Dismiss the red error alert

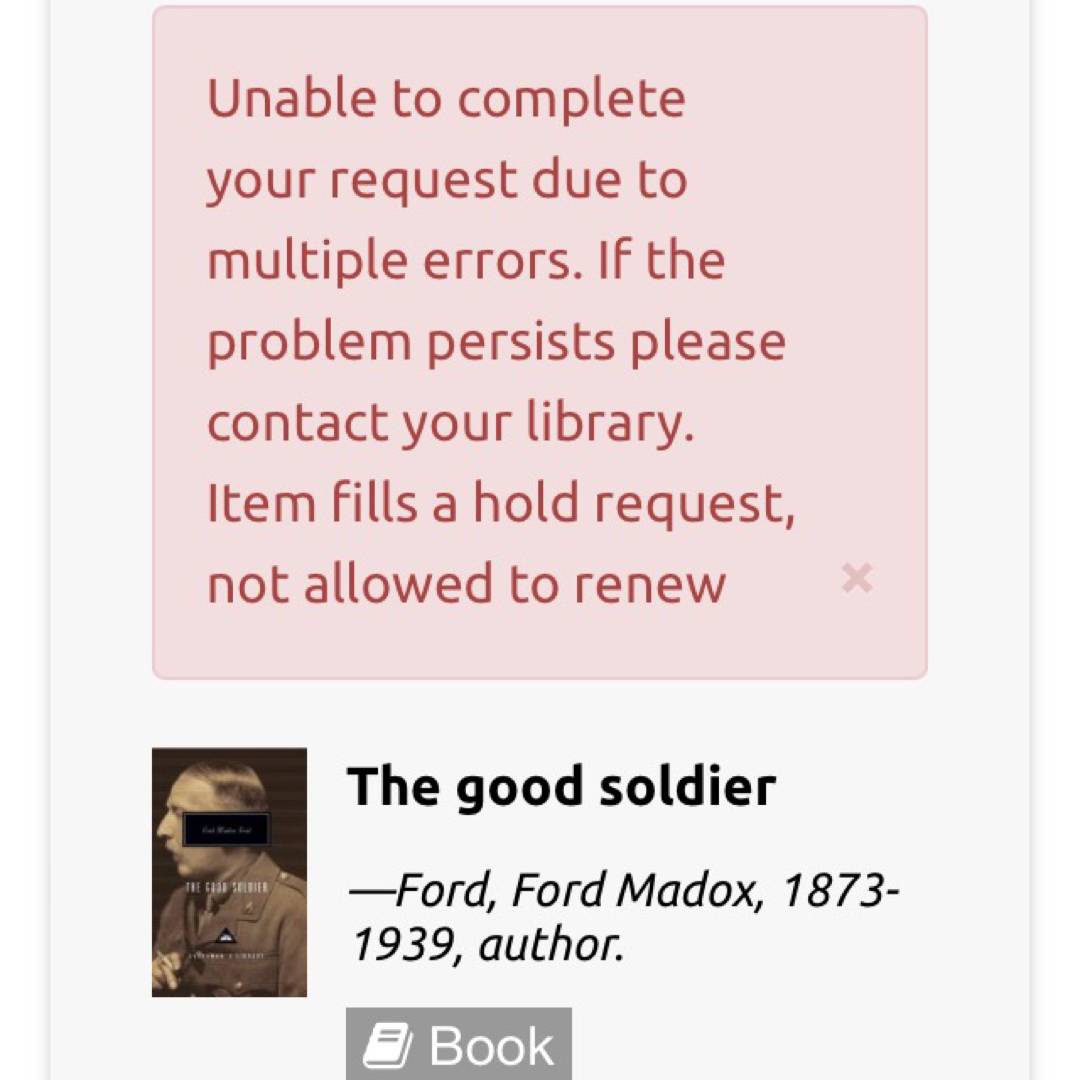pos(857,578)
